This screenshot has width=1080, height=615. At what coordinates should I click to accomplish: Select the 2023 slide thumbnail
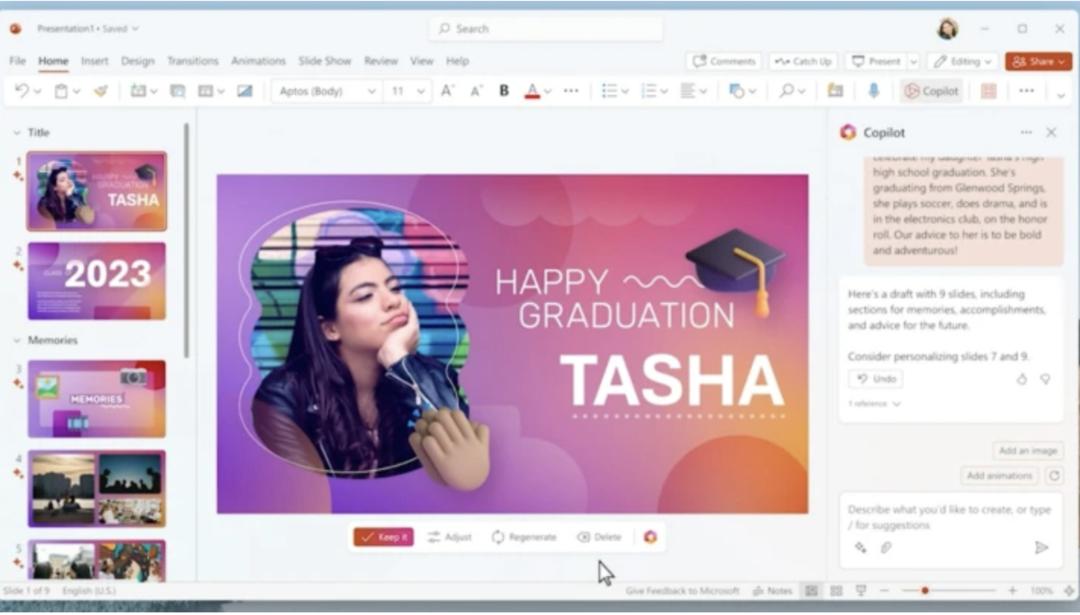(x=96, y=280)
